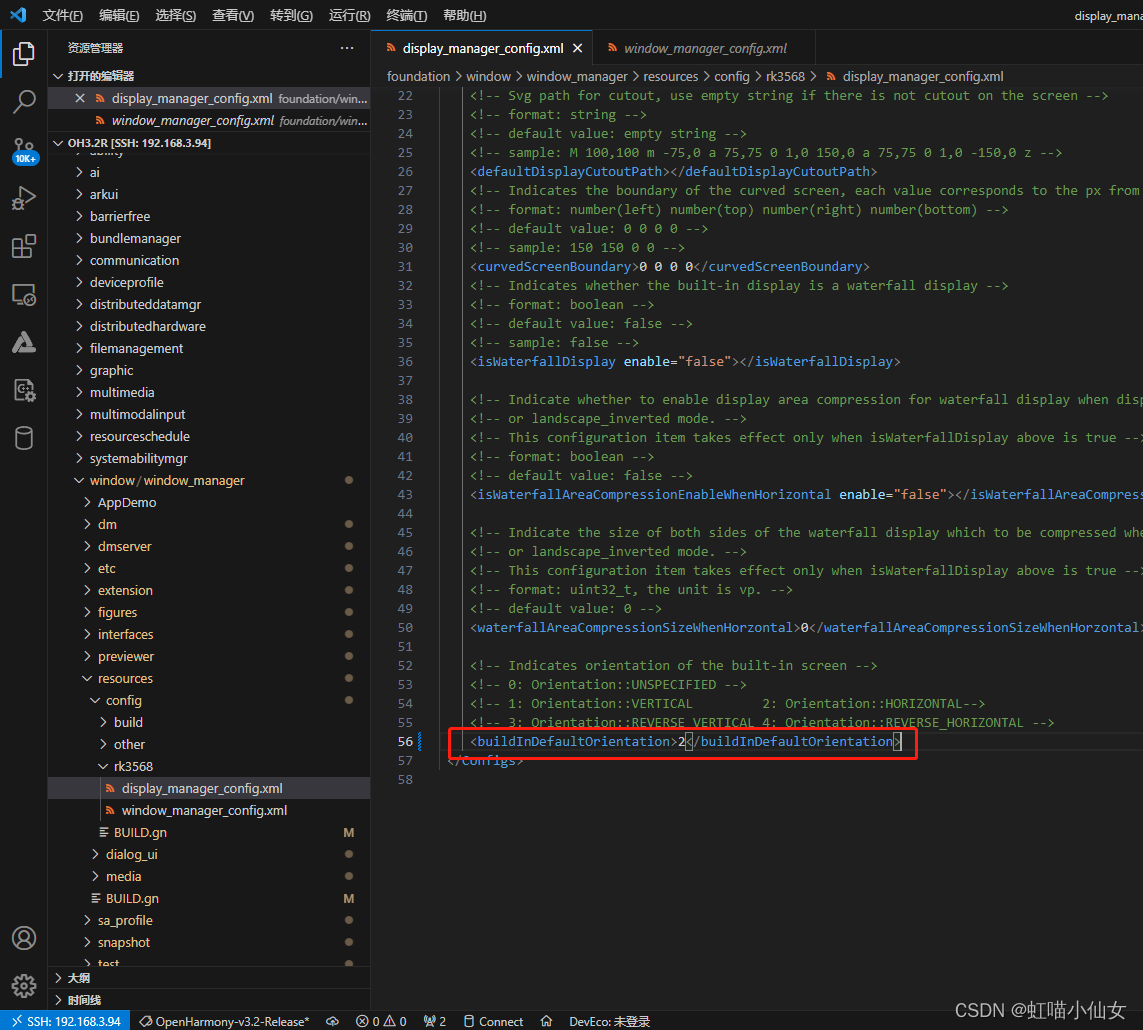
Task: Close display_manager_config.xml in open editors list
Action: click(80, 98)
